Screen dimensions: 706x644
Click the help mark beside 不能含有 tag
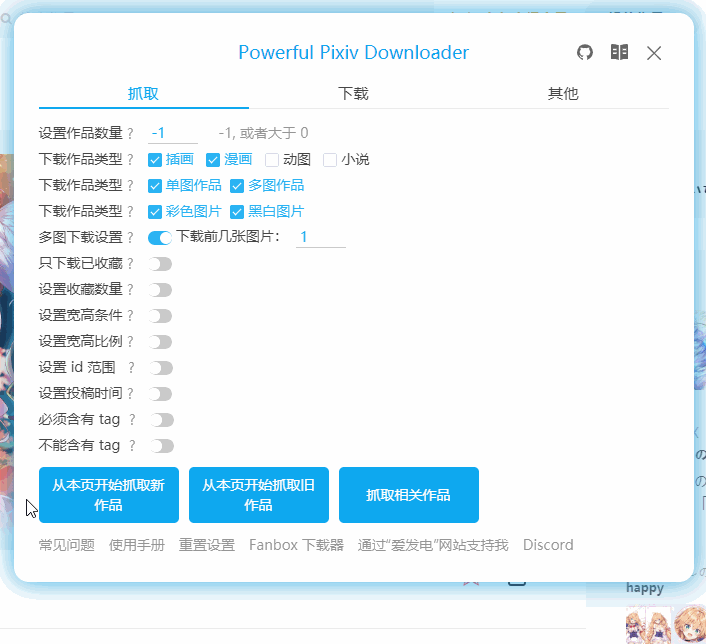(132, 446)
